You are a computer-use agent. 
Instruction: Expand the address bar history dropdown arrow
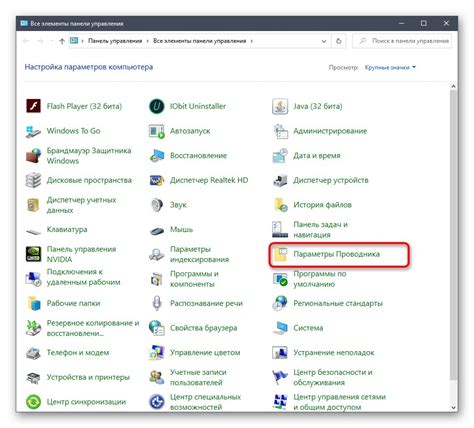pos(324,41)
